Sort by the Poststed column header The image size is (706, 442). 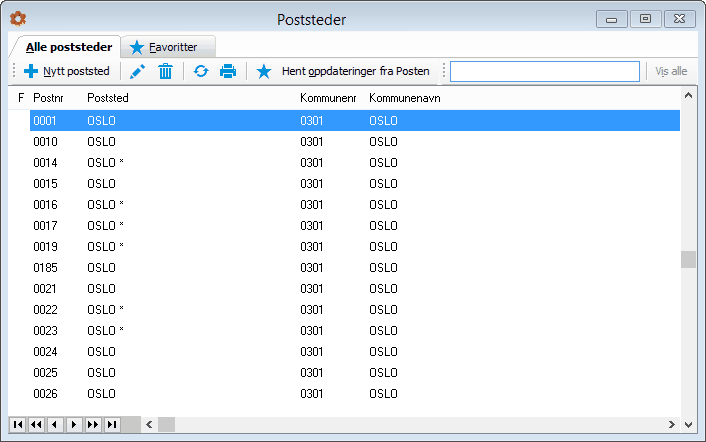108,98
